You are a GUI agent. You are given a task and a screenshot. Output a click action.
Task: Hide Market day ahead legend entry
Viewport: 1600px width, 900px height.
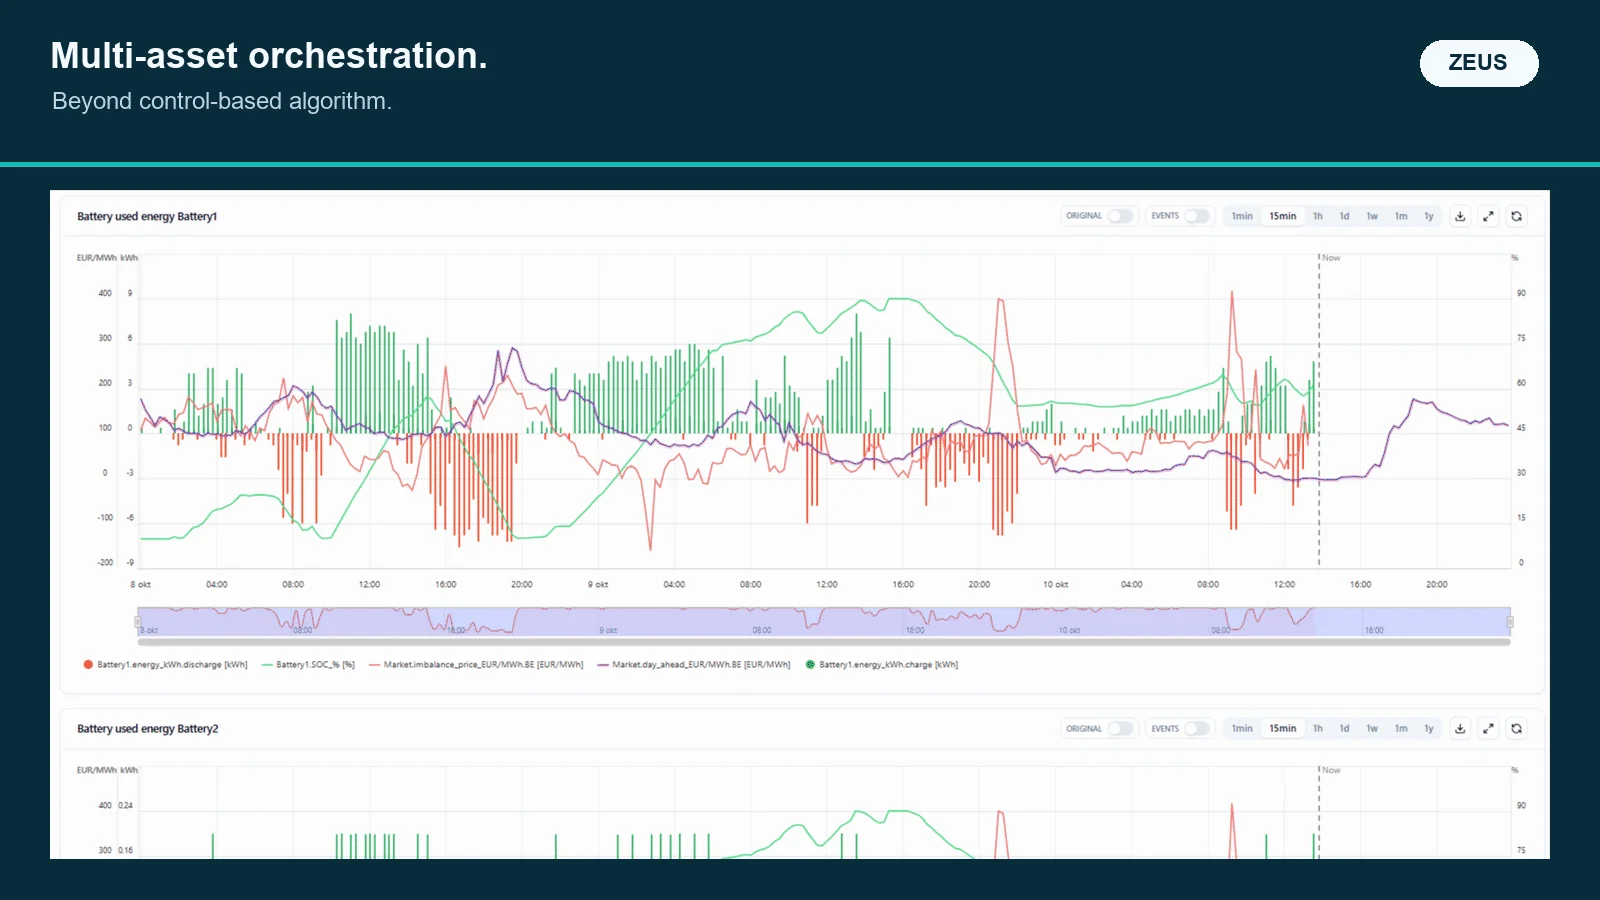(x=694, y=665)
